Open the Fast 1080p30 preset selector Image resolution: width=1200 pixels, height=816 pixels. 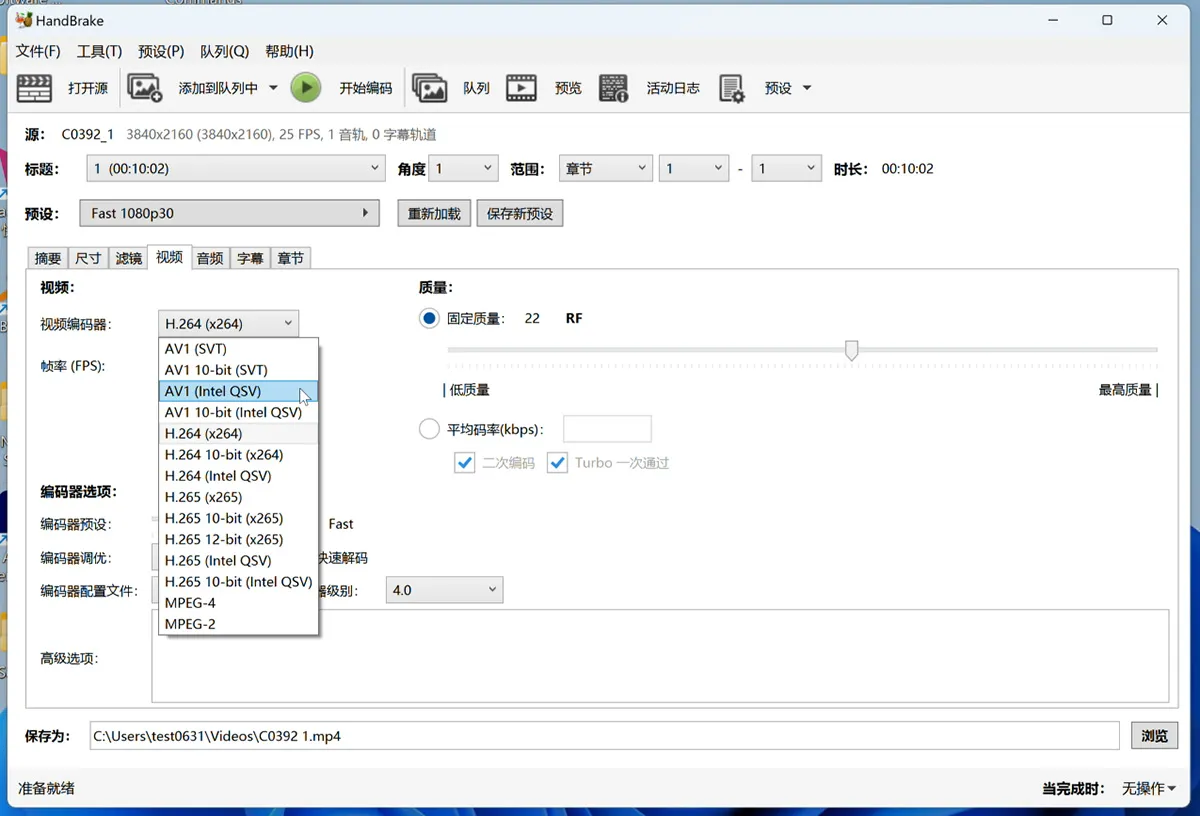(x=231, y=213)
